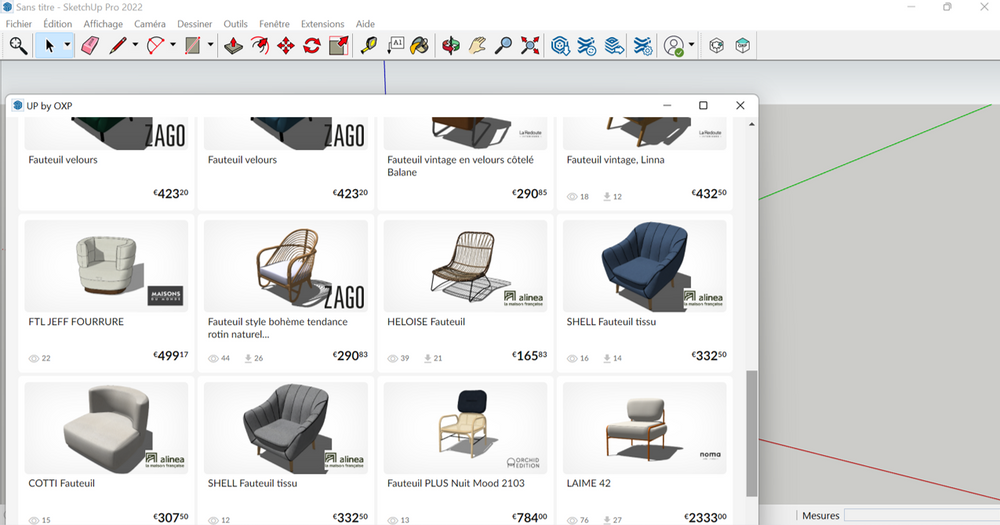
Task: Click the Zoom Extents tool
Action: coord(530,46)
